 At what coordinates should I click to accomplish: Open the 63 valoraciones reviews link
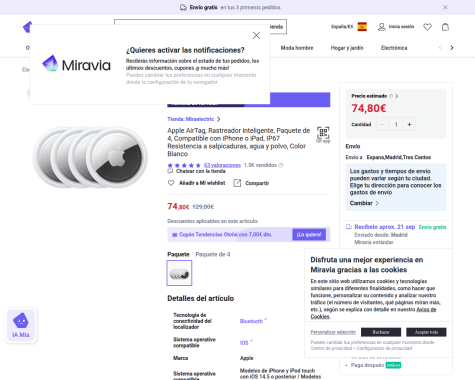pyautogui.click(x=222, y=165)
